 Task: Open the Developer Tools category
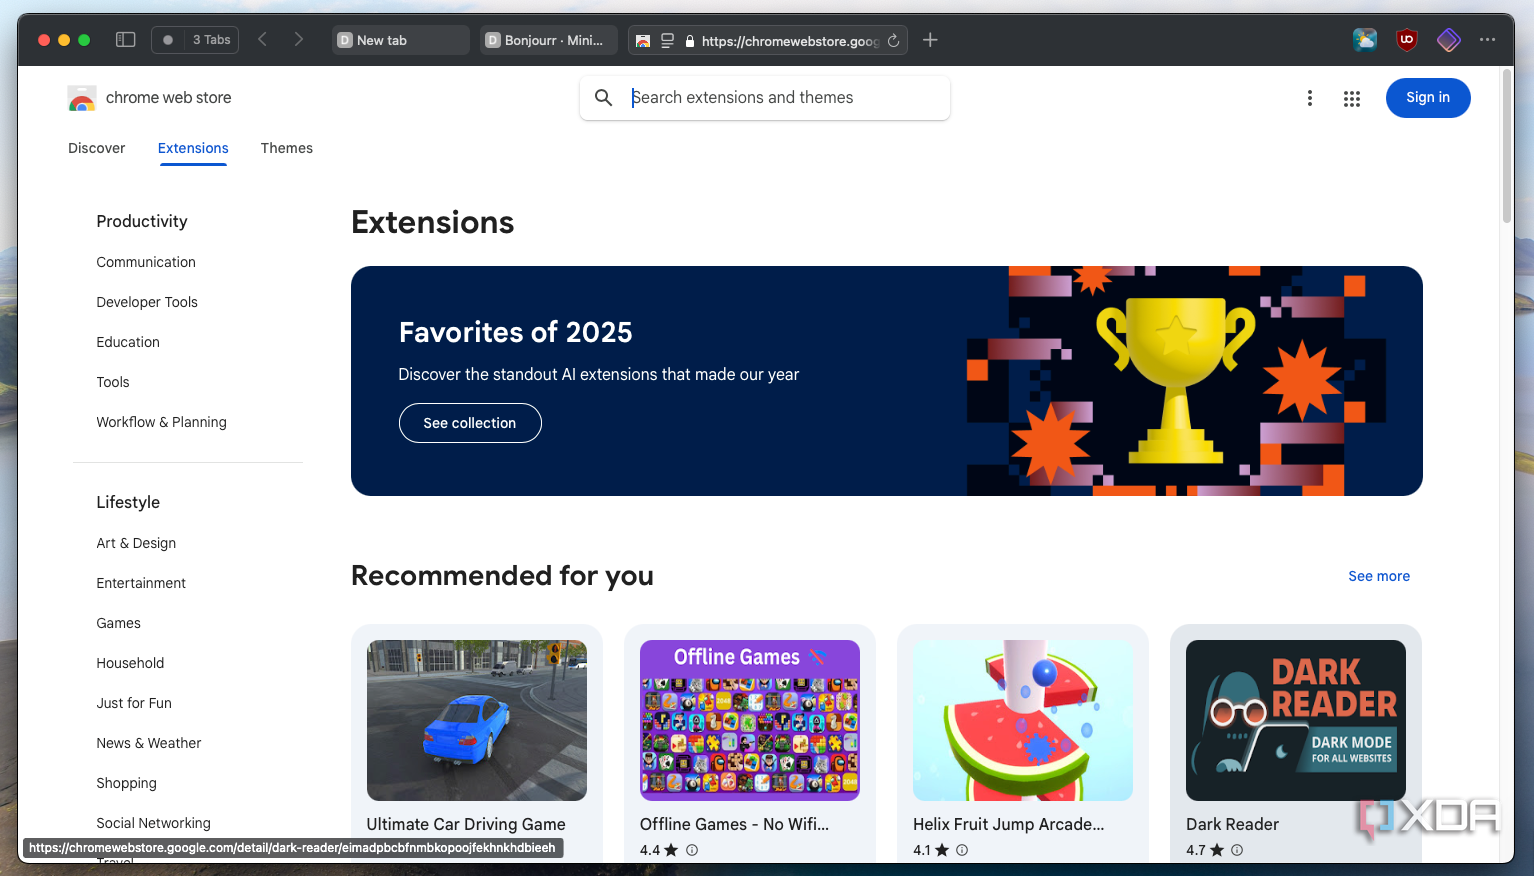tap(147, 302)
